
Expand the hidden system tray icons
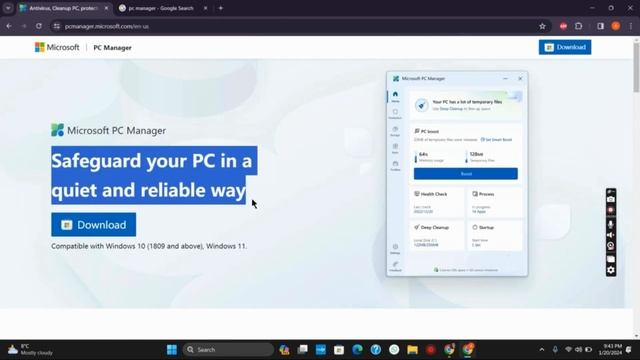tap(542, 349)
